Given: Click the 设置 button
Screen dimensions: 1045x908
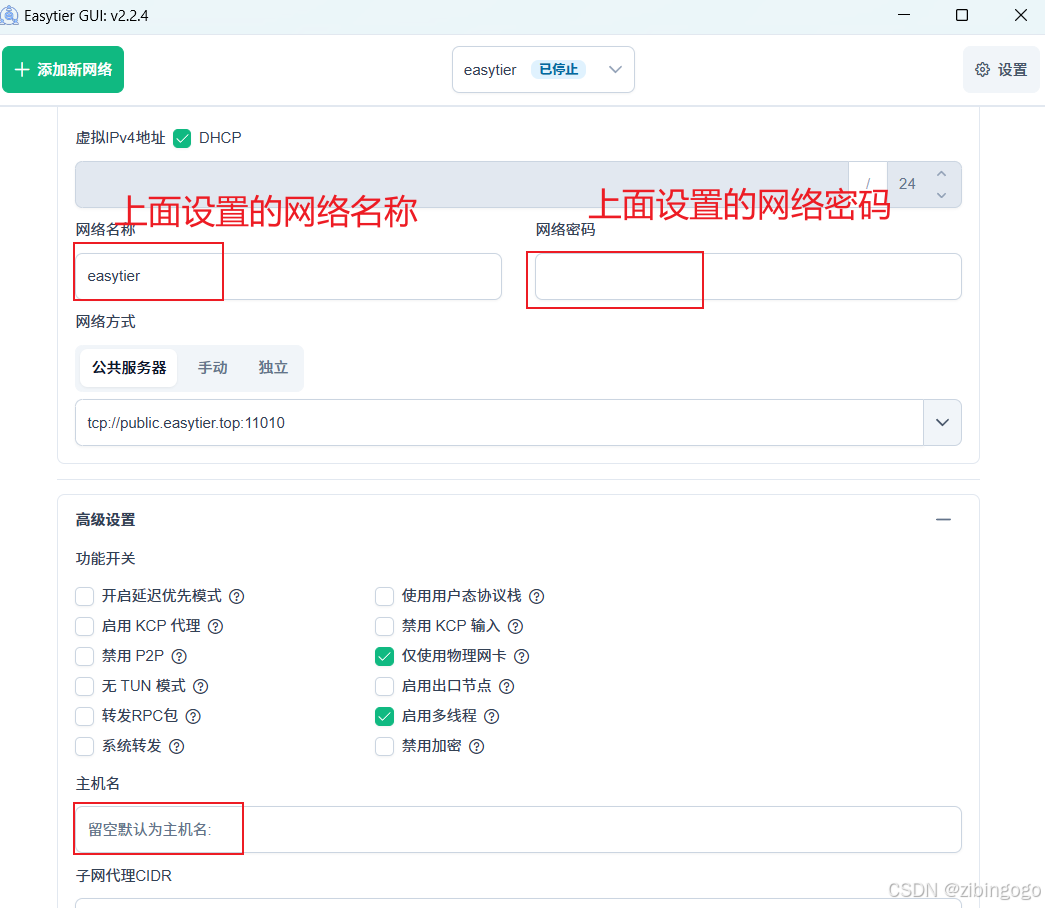Looking at the screenshot, I should (x=1001, y=69).
